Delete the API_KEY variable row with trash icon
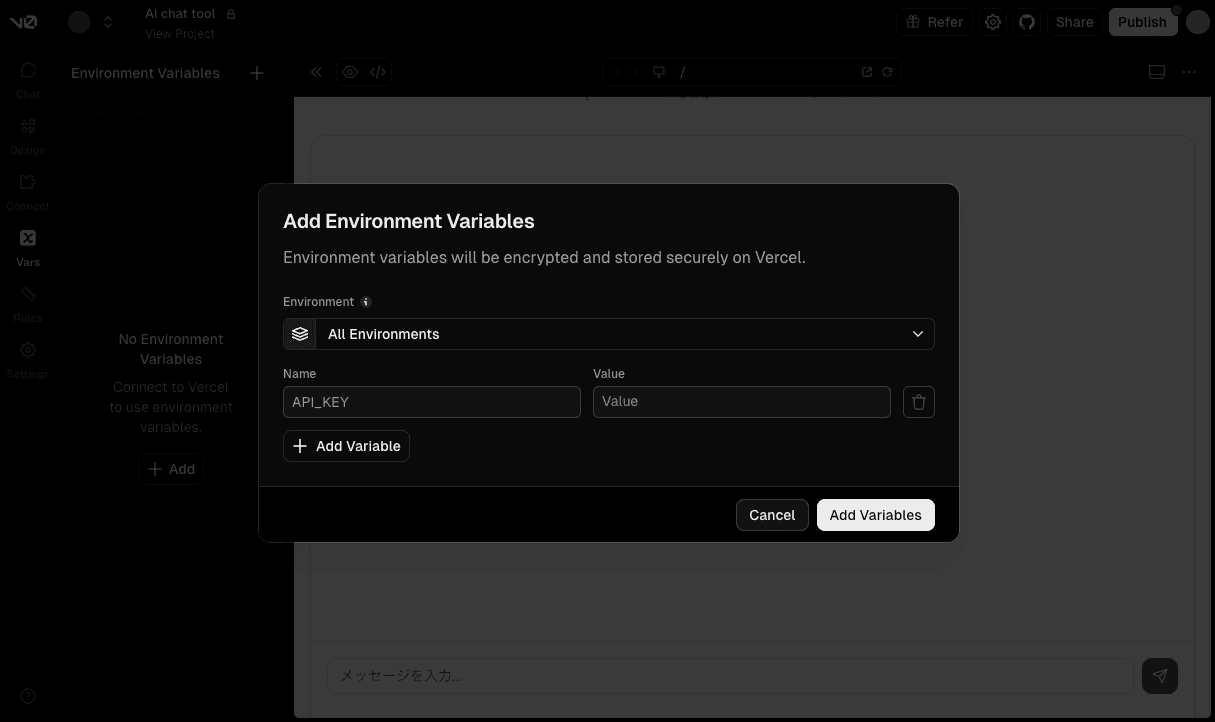This screenshot has width=1215, height=722. click(918, 402)
